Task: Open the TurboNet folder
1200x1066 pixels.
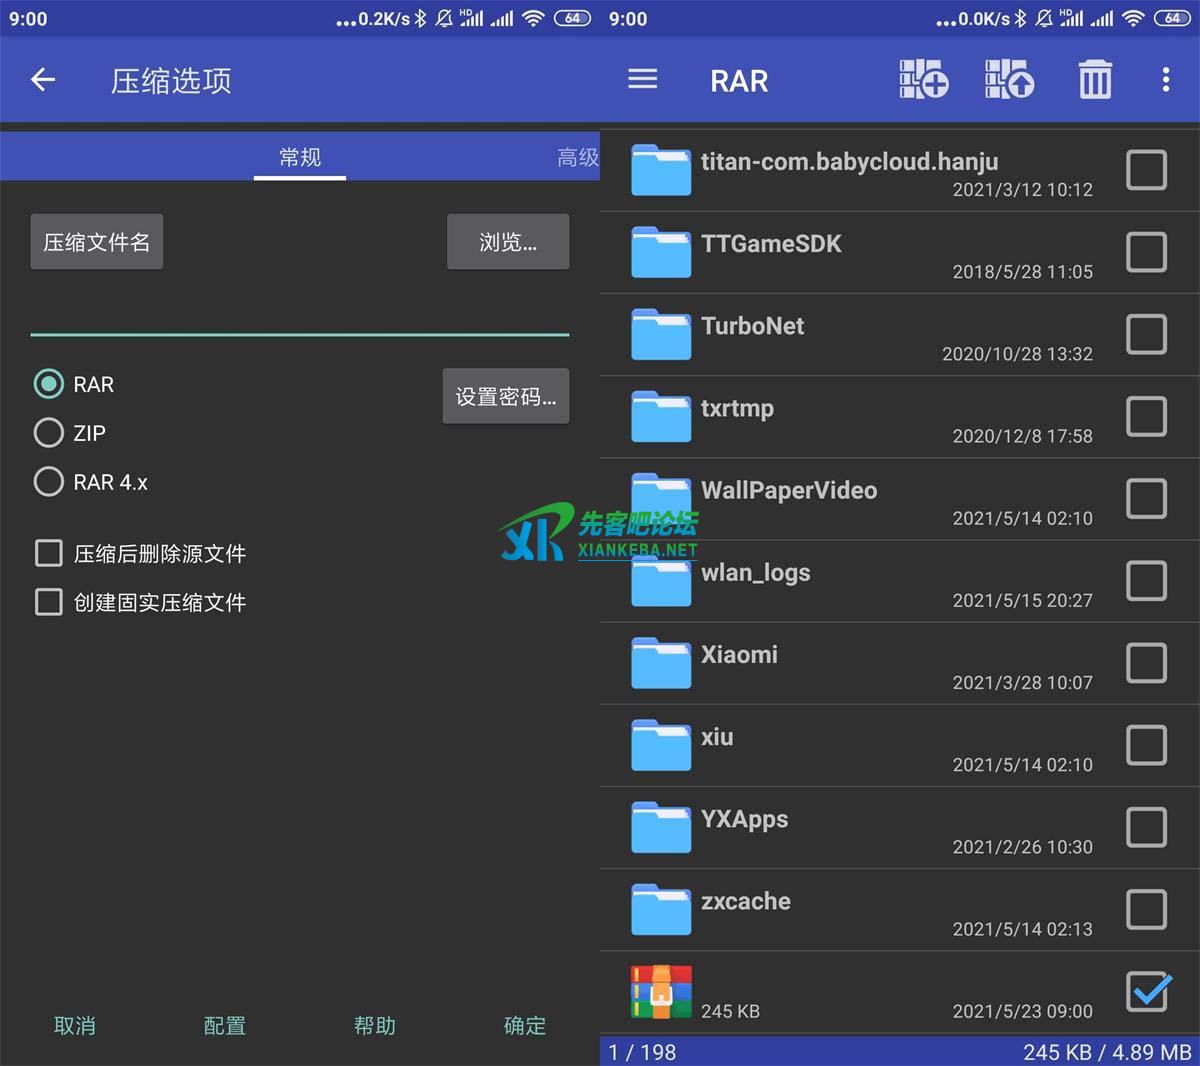Action: [x=752, y=327]
